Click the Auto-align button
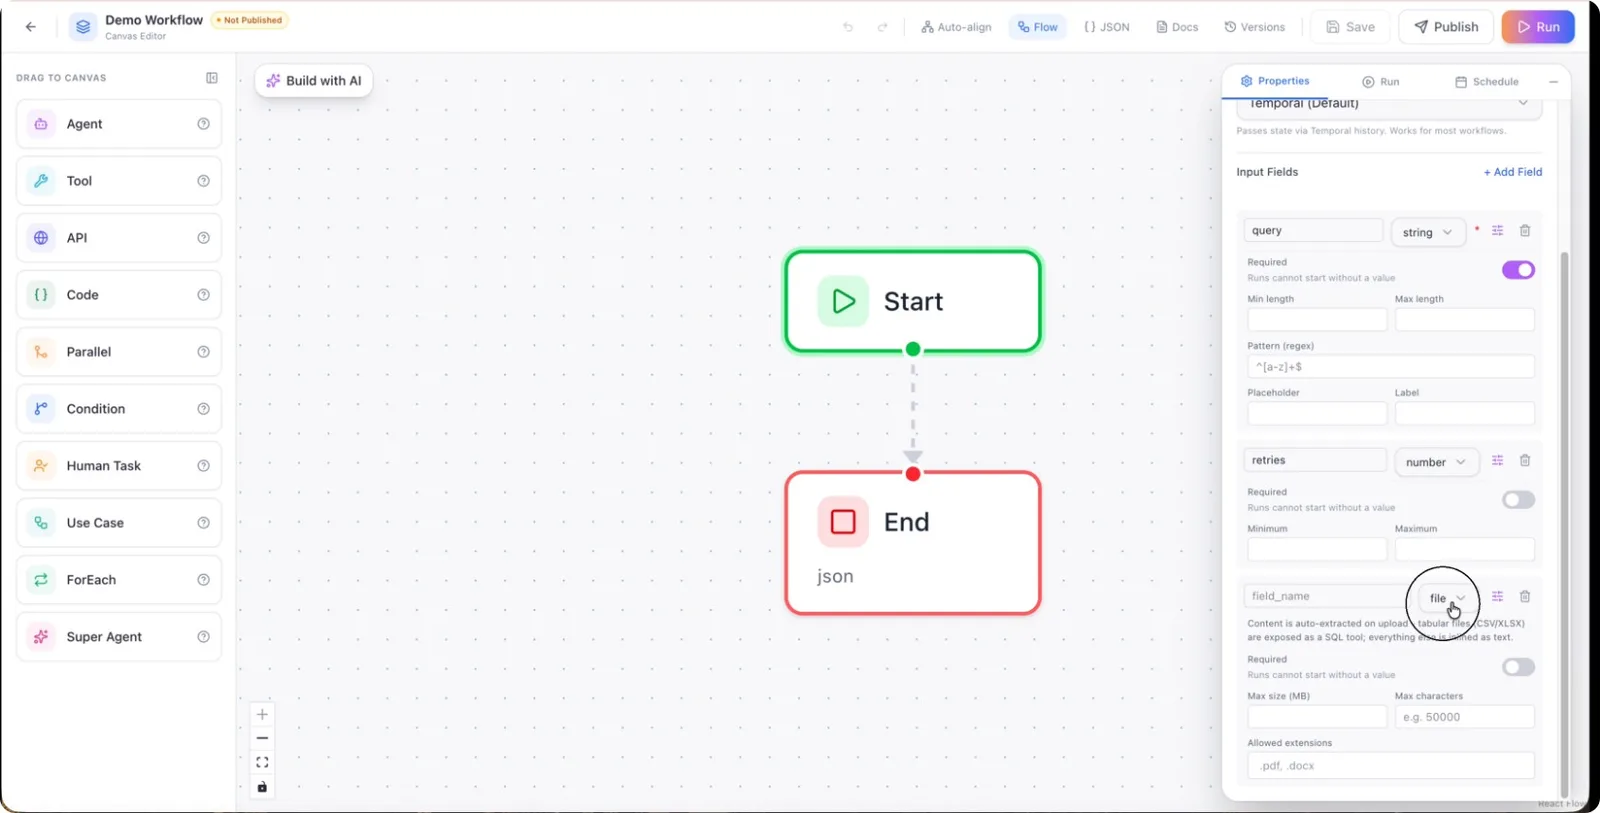 tap(956, 27)
